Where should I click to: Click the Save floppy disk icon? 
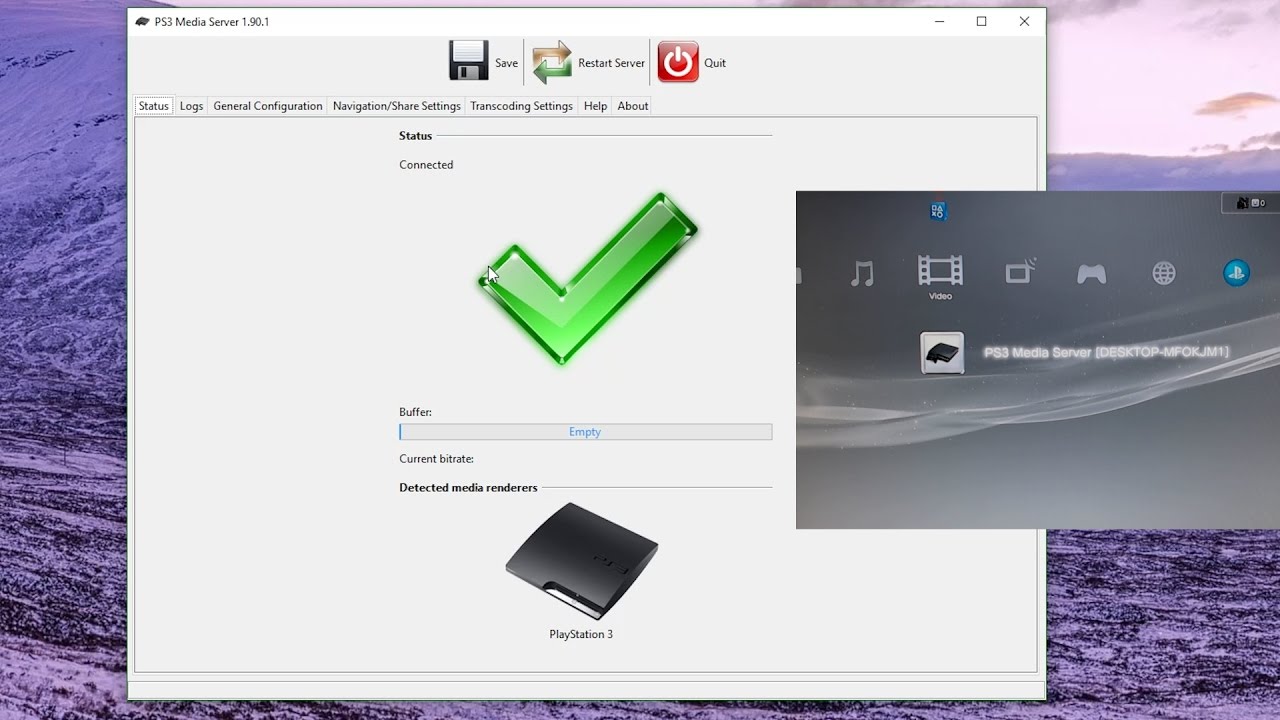pyautogui.click(x=468, y=61)
